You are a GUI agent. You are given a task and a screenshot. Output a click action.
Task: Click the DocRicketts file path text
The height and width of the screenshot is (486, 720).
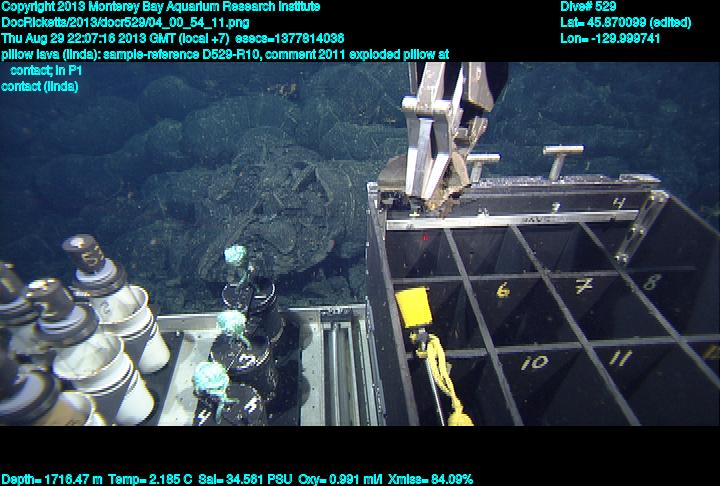click(125, 22)
